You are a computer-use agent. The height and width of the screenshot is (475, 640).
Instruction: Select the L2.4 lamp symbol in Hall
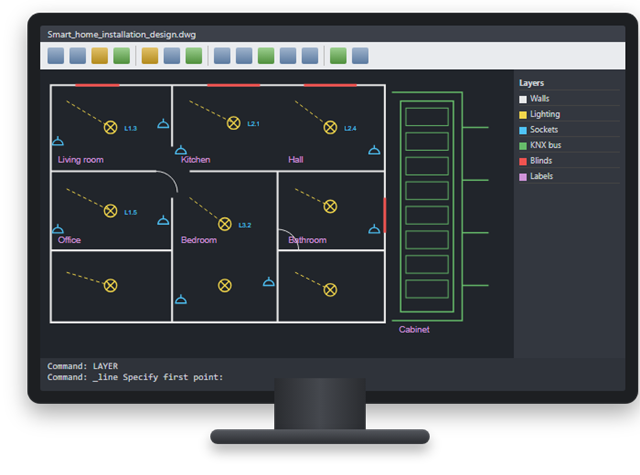coord(330,128)
